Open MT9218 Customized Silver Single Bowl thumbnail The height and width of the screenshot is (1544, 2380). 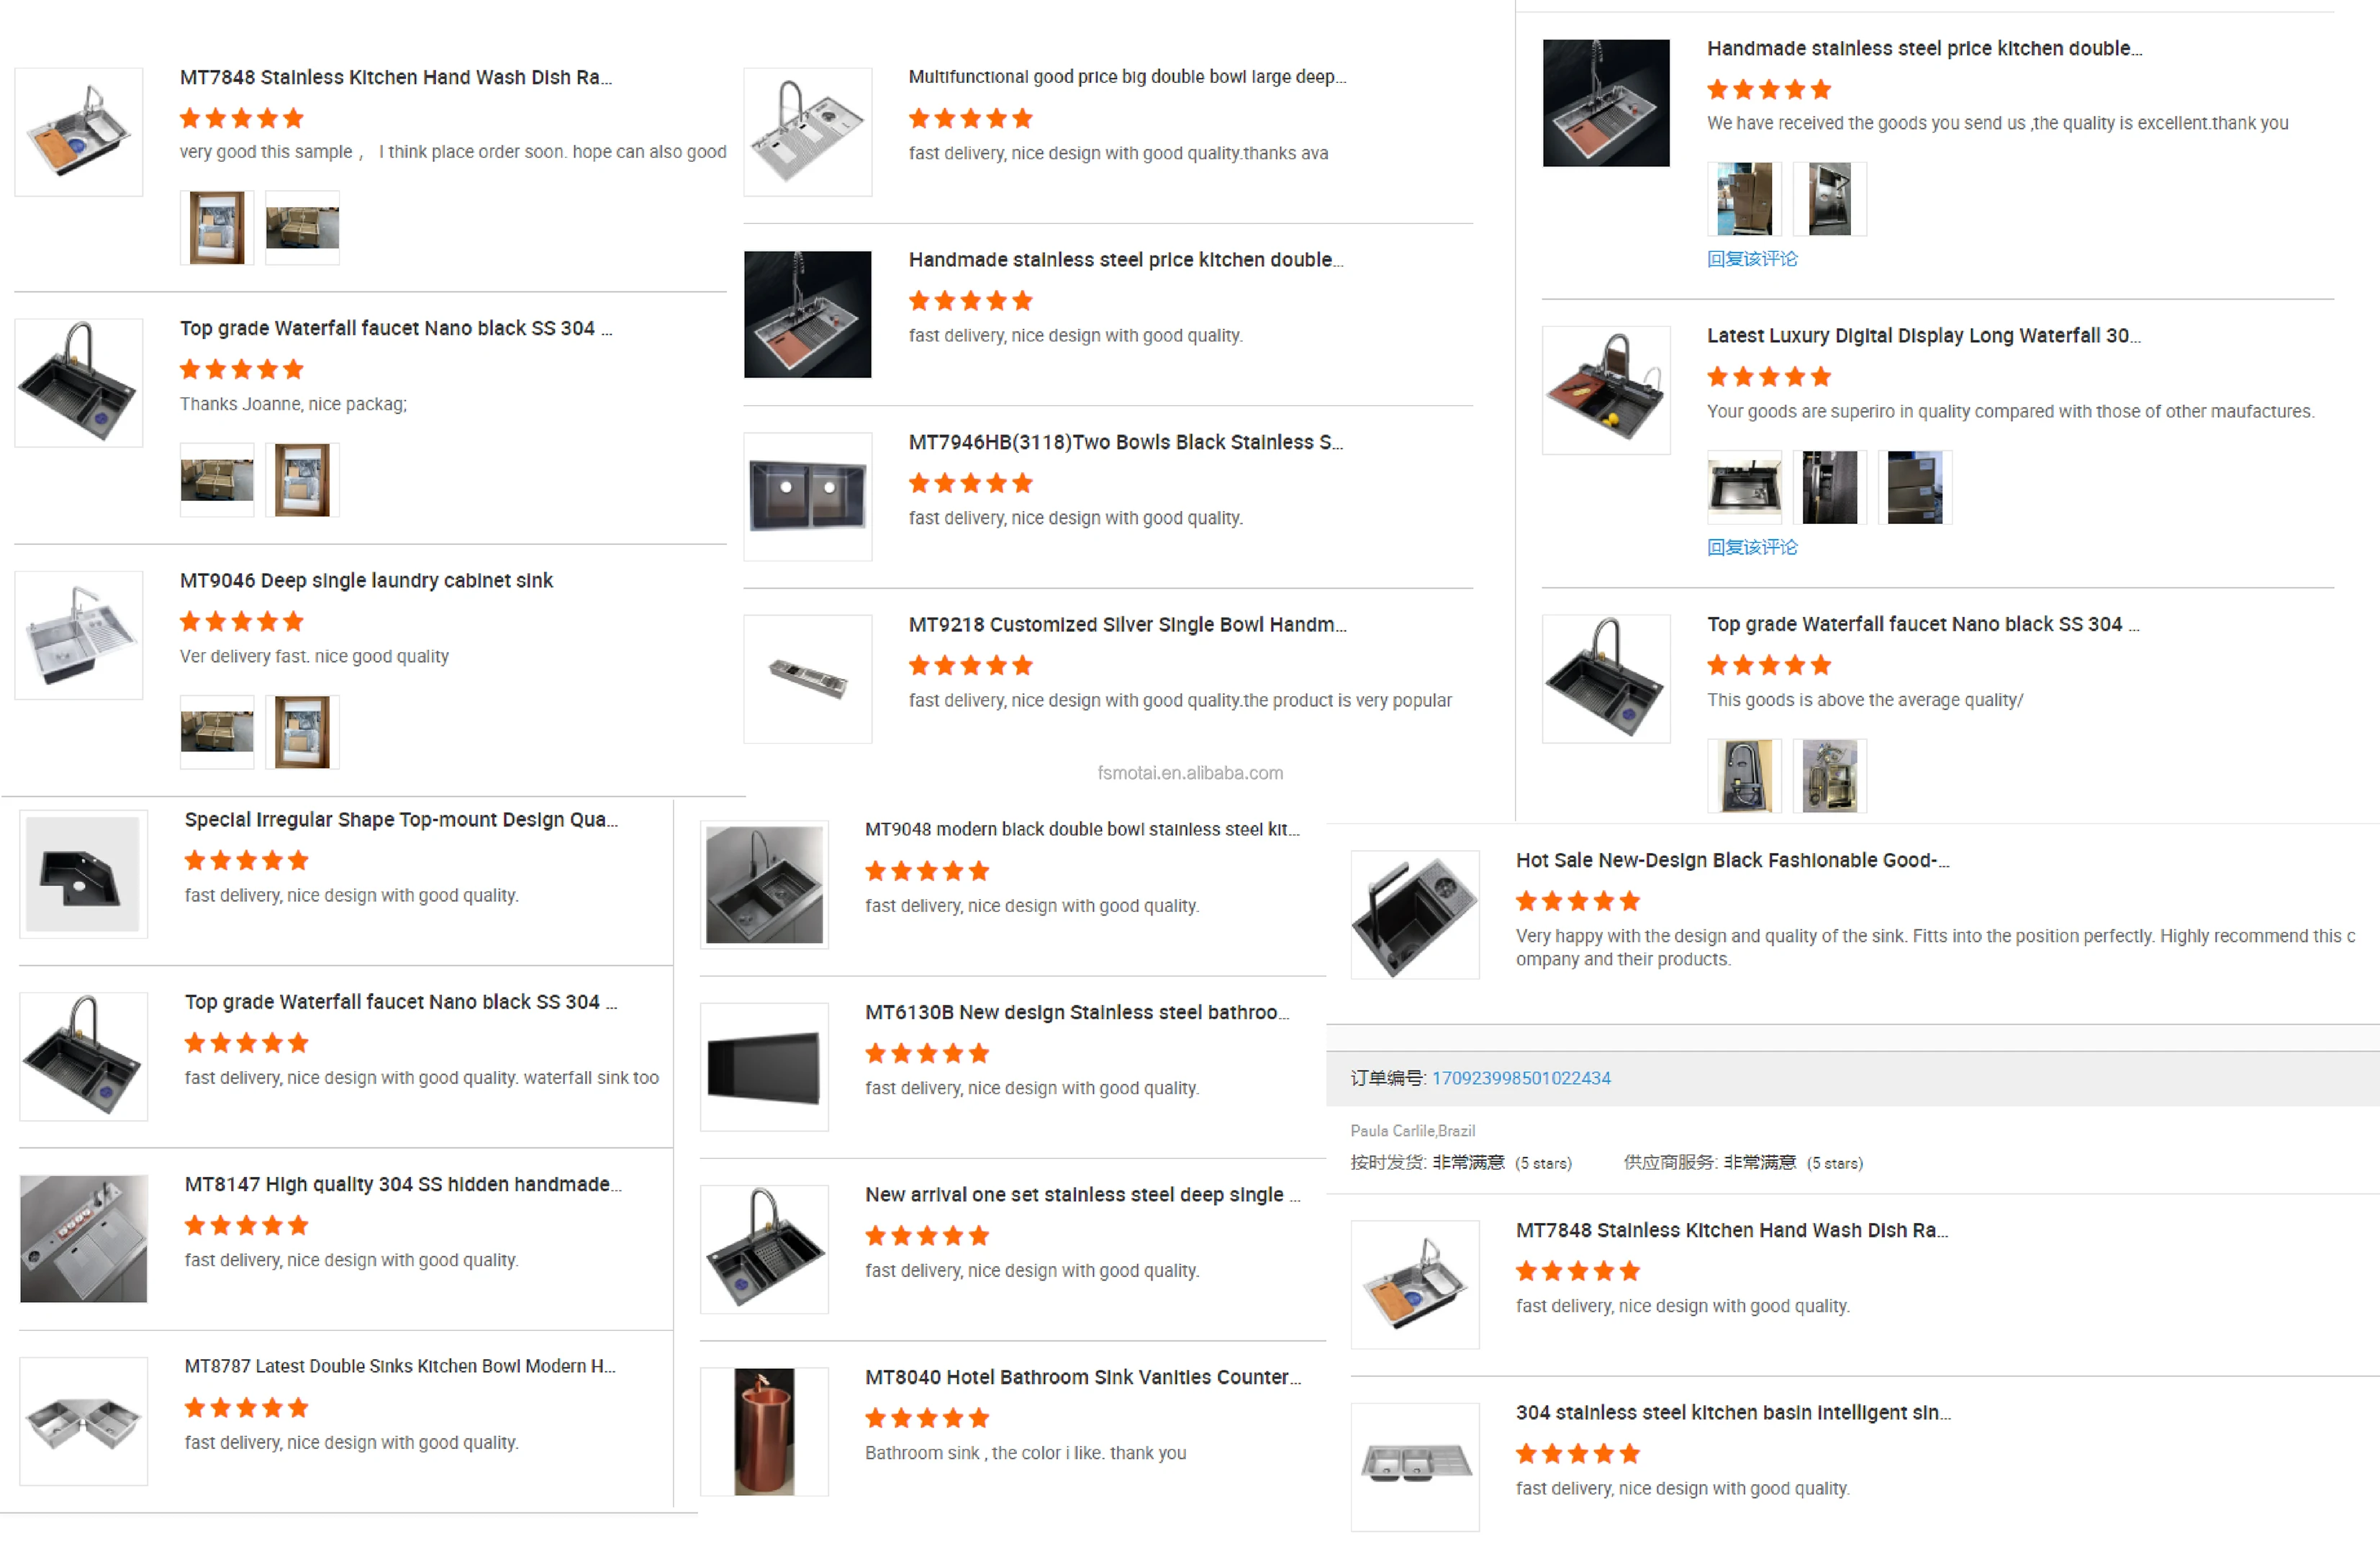[x=808, y=679]
